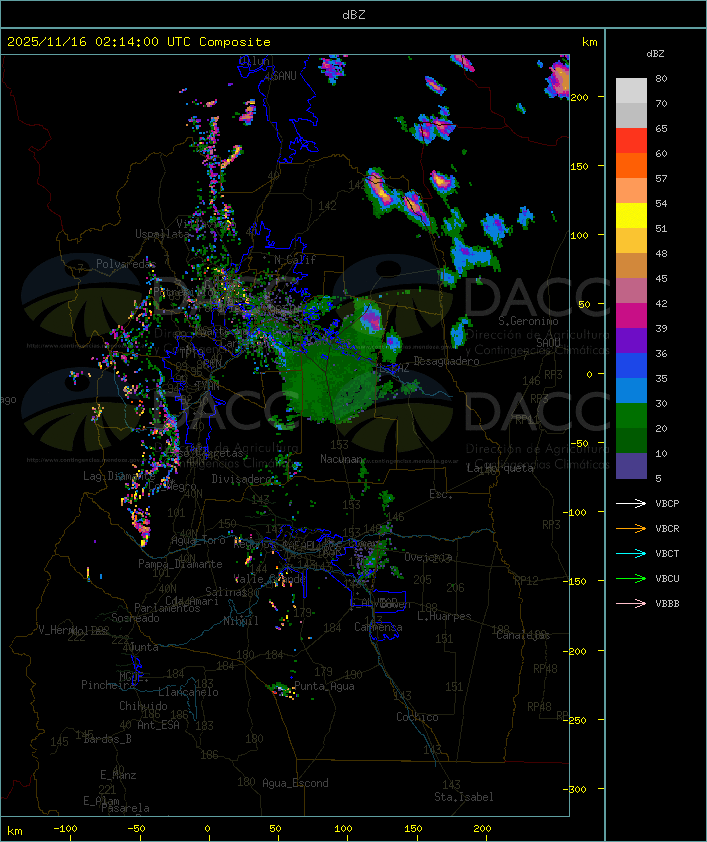The width and height of the screenshot is (707, 842).
Task: Select the red 60-65 dBZ legend swatch
Action: (x=631, y=141)
